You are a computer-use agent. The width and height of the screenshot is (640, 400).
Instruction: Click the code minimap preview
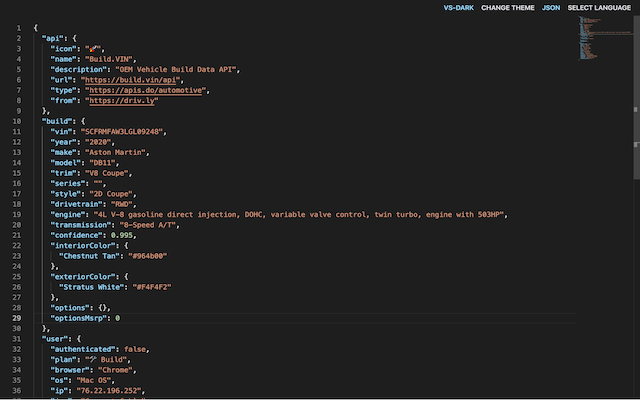coord(605,39)
